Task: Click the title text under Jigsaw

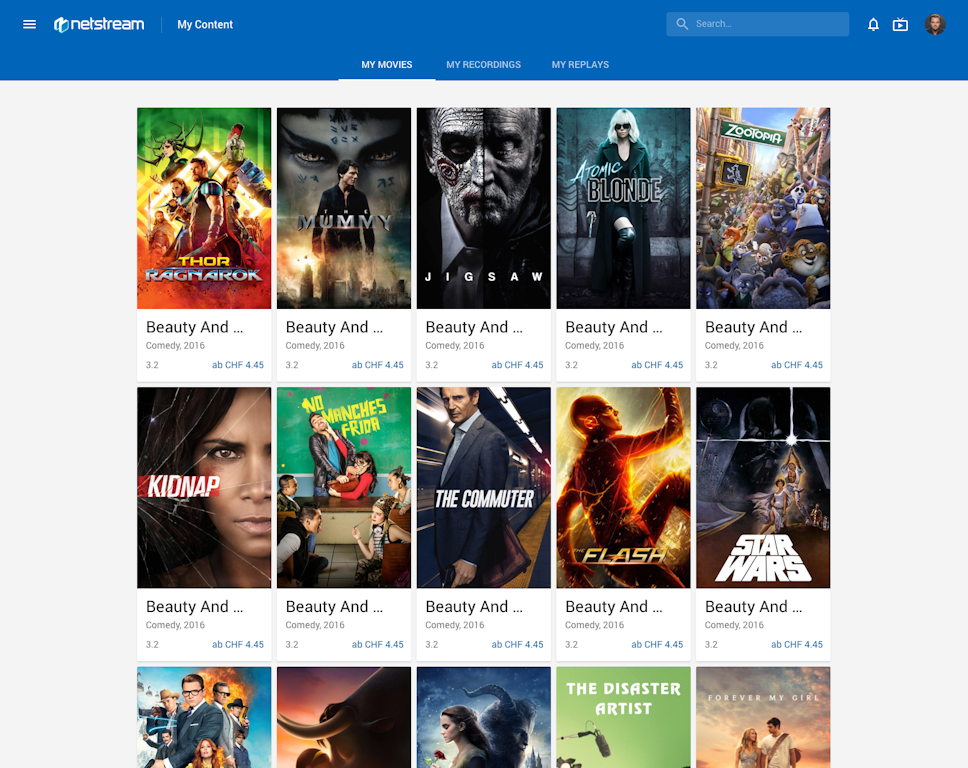Action: [474, 327]
